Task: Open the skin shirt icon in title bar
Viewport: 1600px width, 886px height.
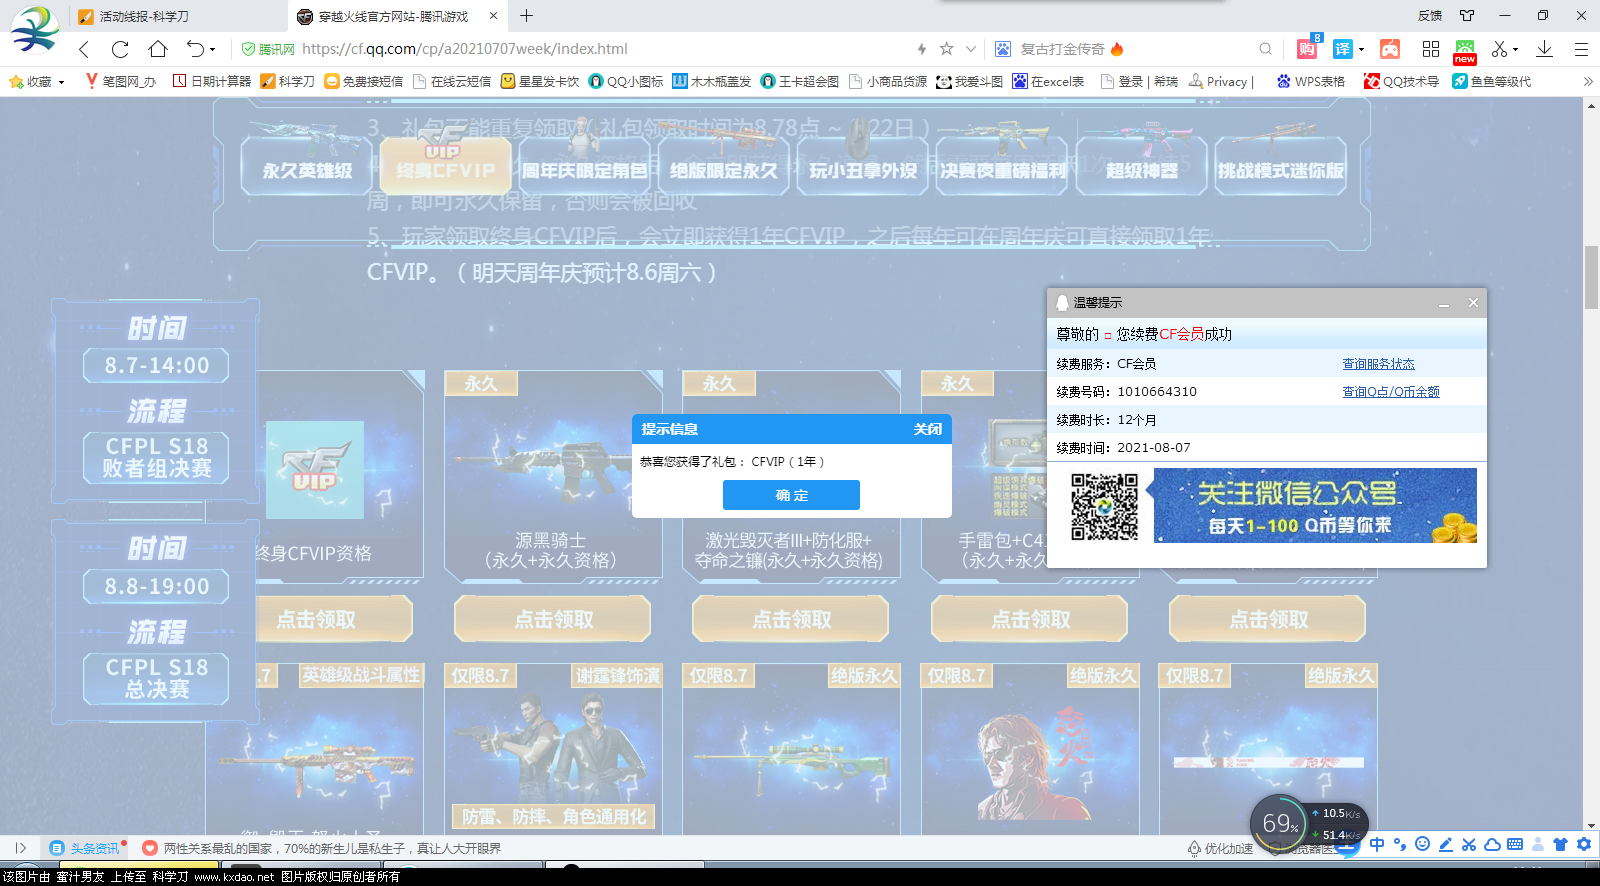Action: coord(1467,16)
